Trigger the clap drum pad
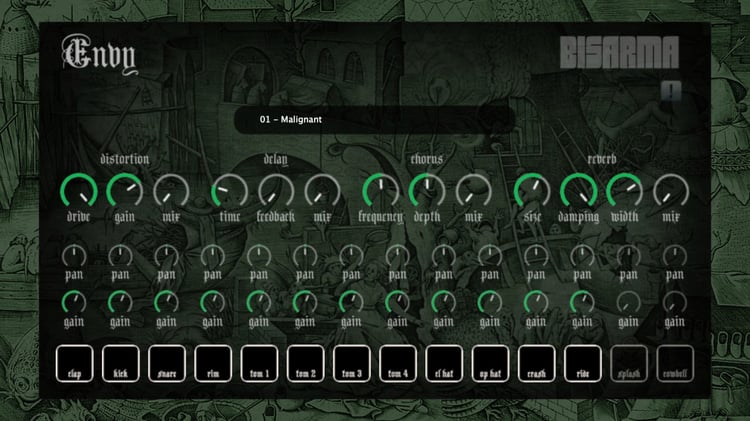Image resolution: width=750 pixels, height=421 pixels. coord(74,364)
